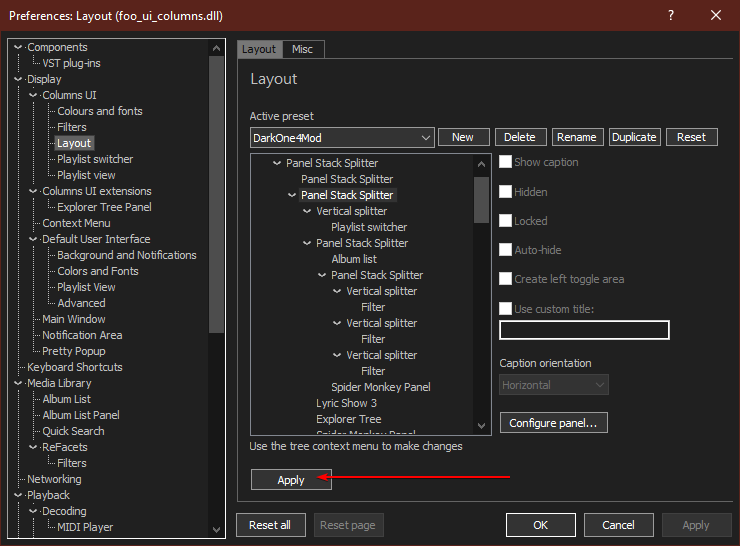Open the Keyboard Shortcuts preferences page
This screenshot has width=740, height=546.
pos(75,367)
